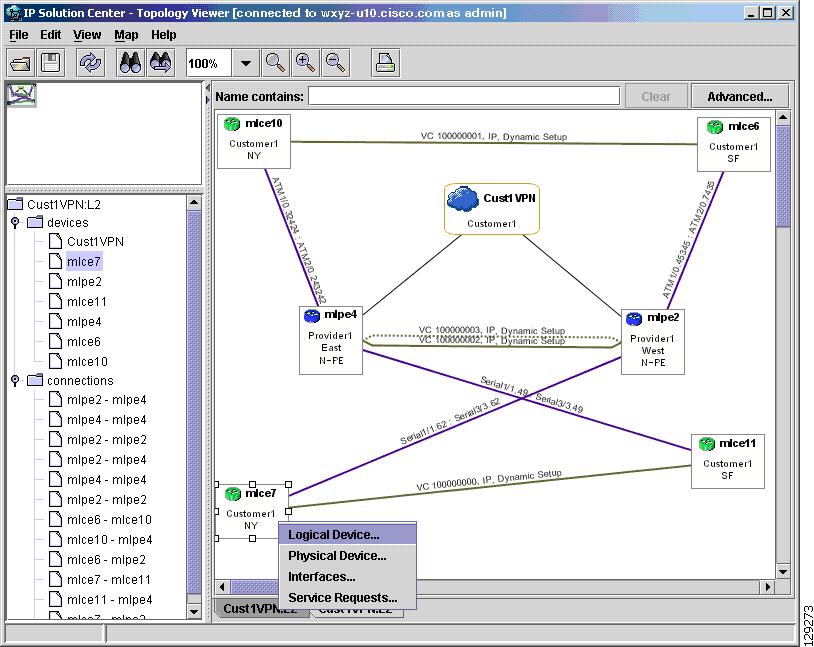814x647 pixels.
Task: Open the Help menu
Action: [164, 35]
